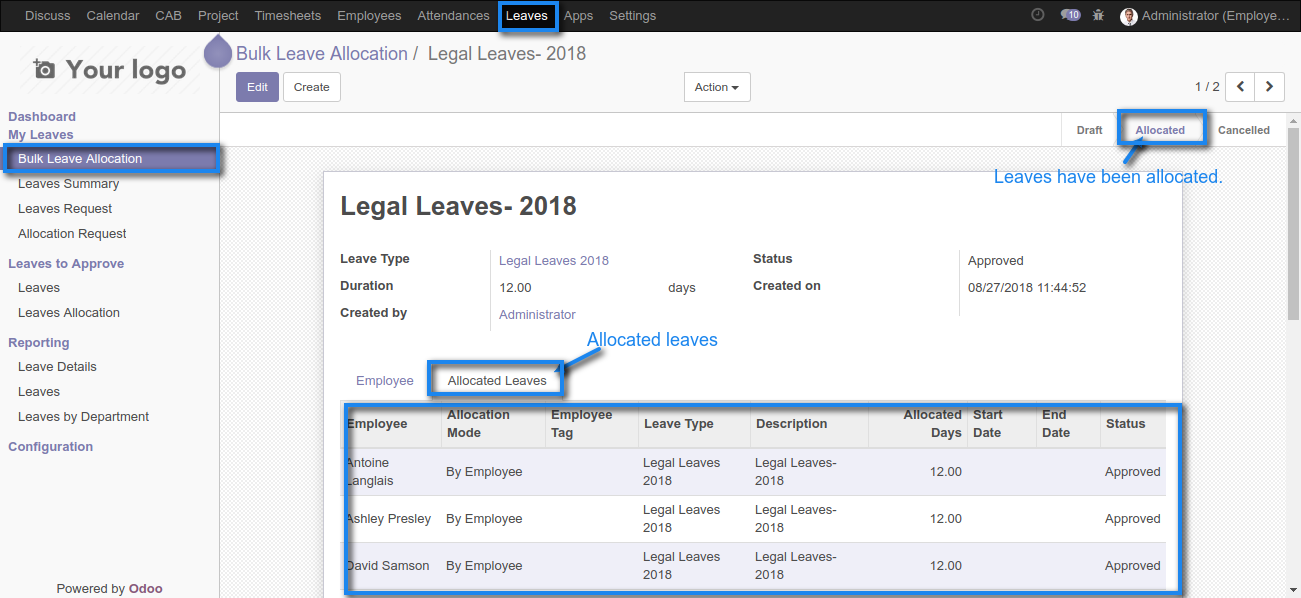Open the Calendar menu
Screen dimensions: 1301x598
click(x=113, y=15)
